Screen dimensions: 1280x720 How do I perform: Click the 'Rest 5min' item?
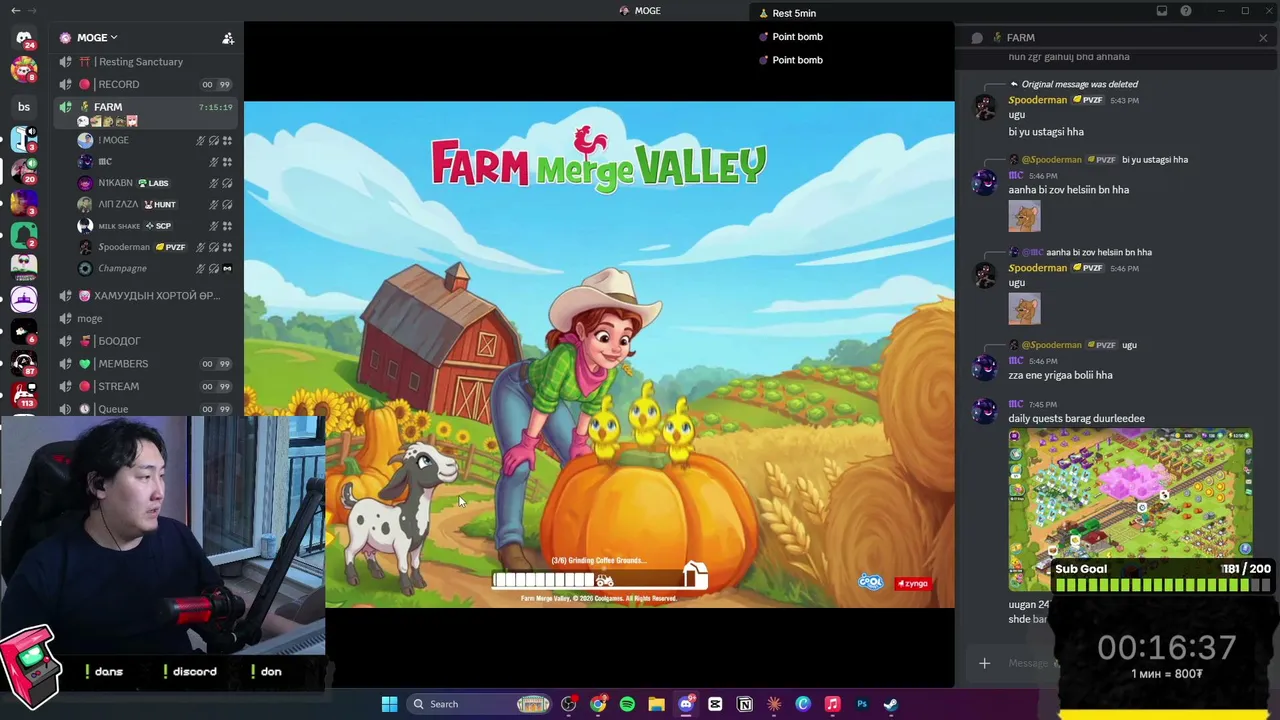[x=788, y=13]
